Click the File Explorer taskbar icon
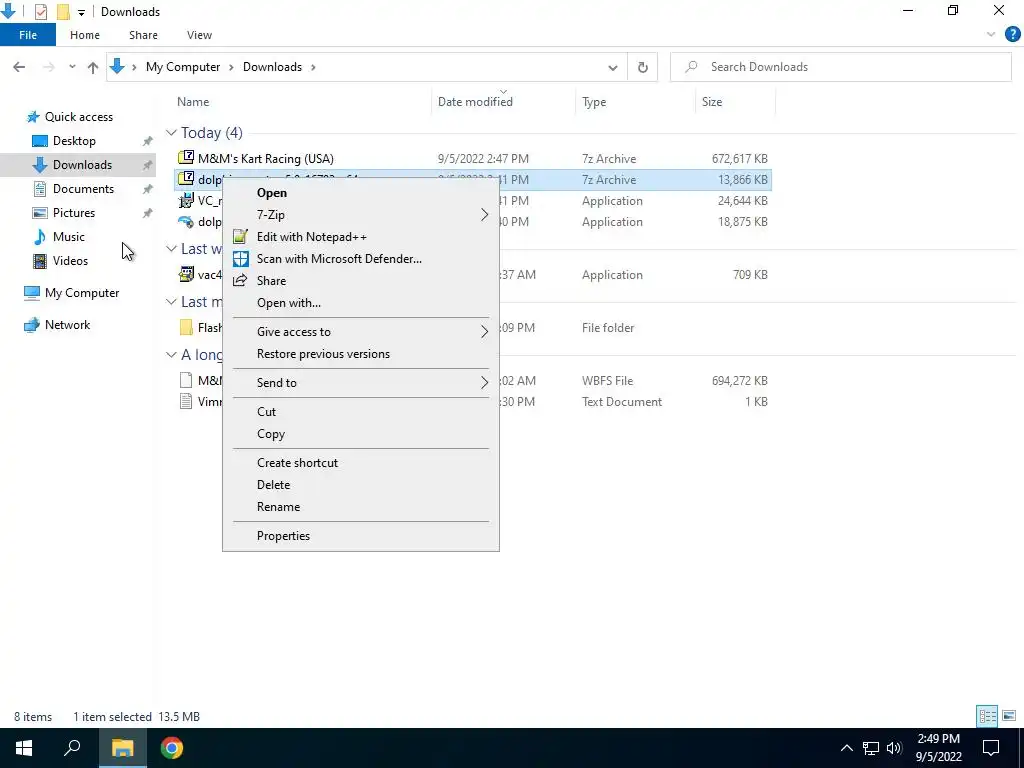Screen dimensions: 1024x768 coord(122,748)
